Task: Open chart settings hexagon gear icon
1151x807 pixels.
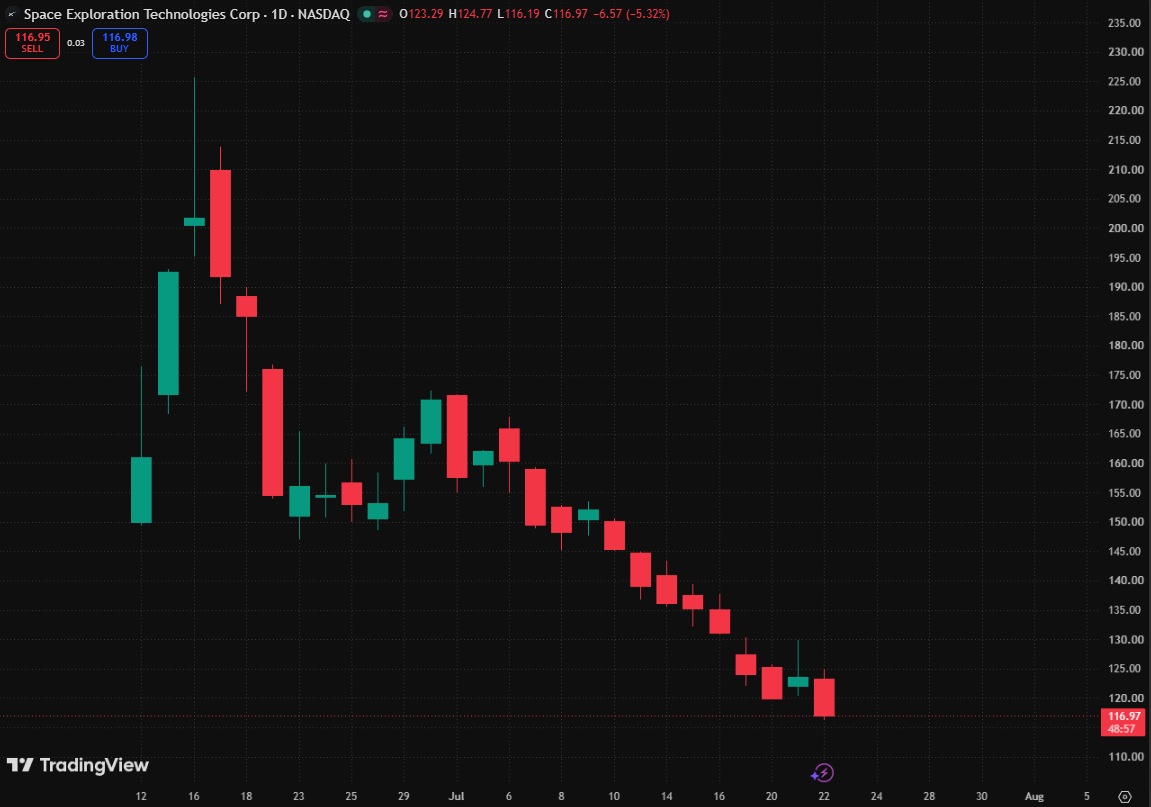Action: click(x=1125, y=796)
